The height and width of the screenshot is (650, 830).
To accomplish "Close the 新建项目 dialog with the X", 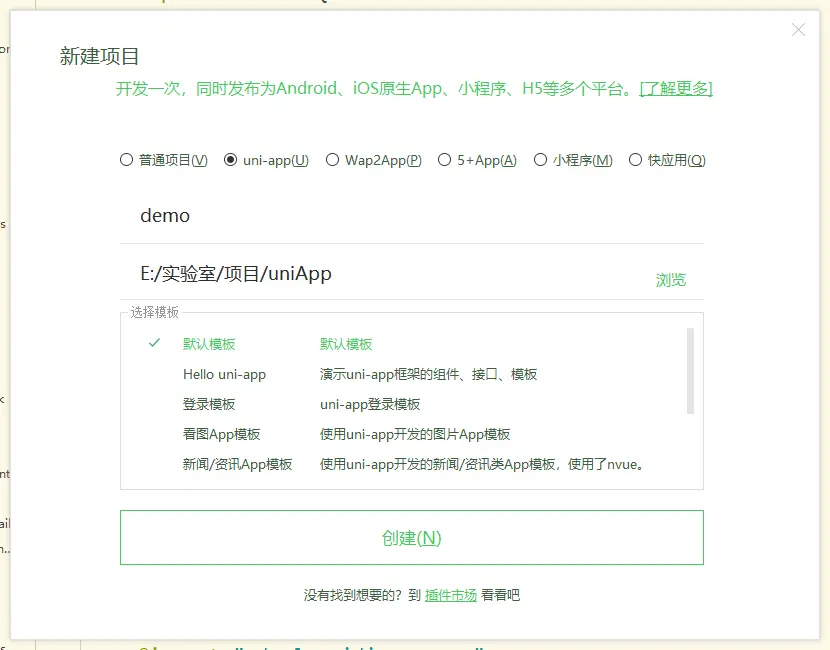I will (798, 30).
